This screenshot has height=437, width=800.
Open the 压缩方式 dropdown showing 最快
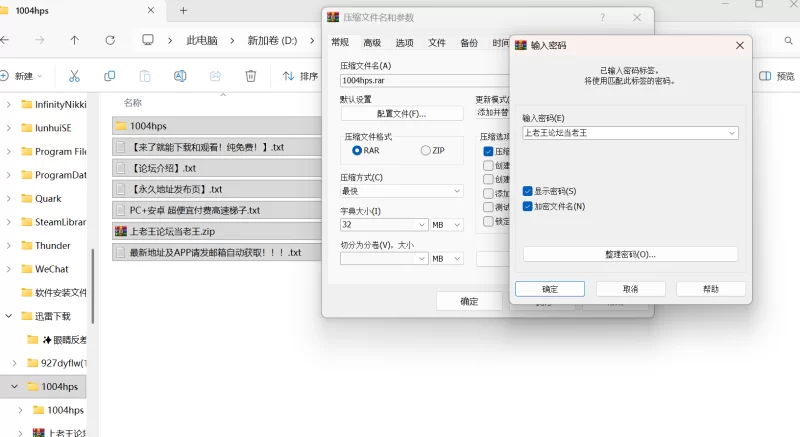tap(402, 191)
